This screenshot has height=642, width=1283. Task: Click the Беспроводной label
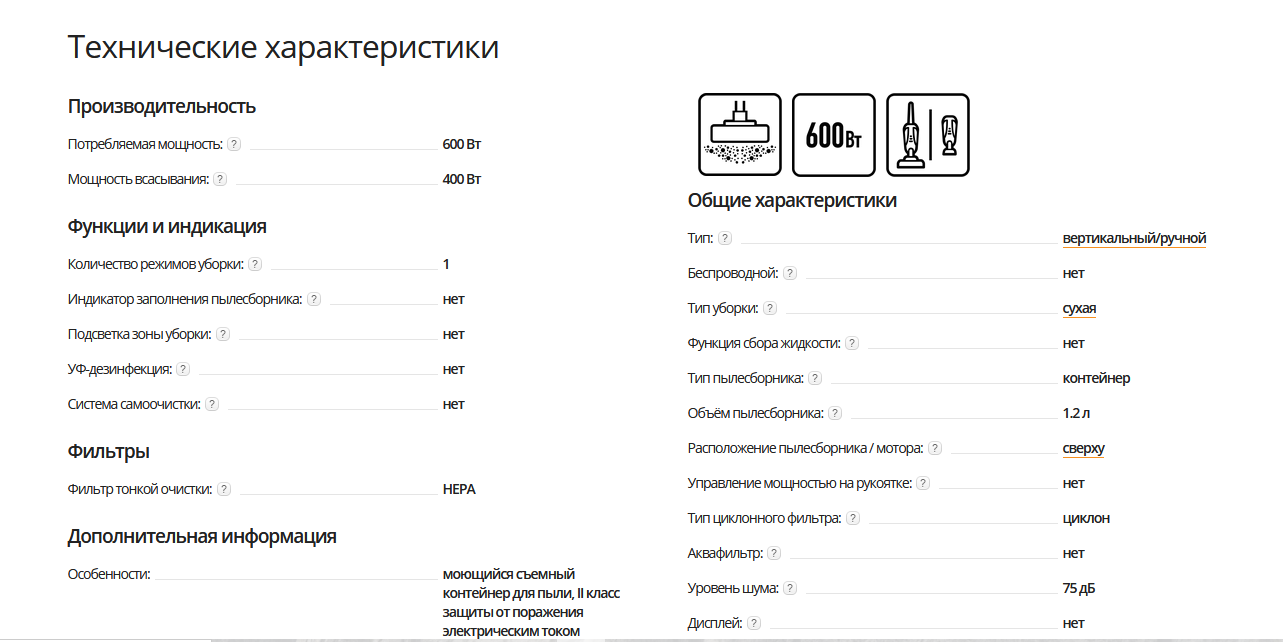coord(733,273)
